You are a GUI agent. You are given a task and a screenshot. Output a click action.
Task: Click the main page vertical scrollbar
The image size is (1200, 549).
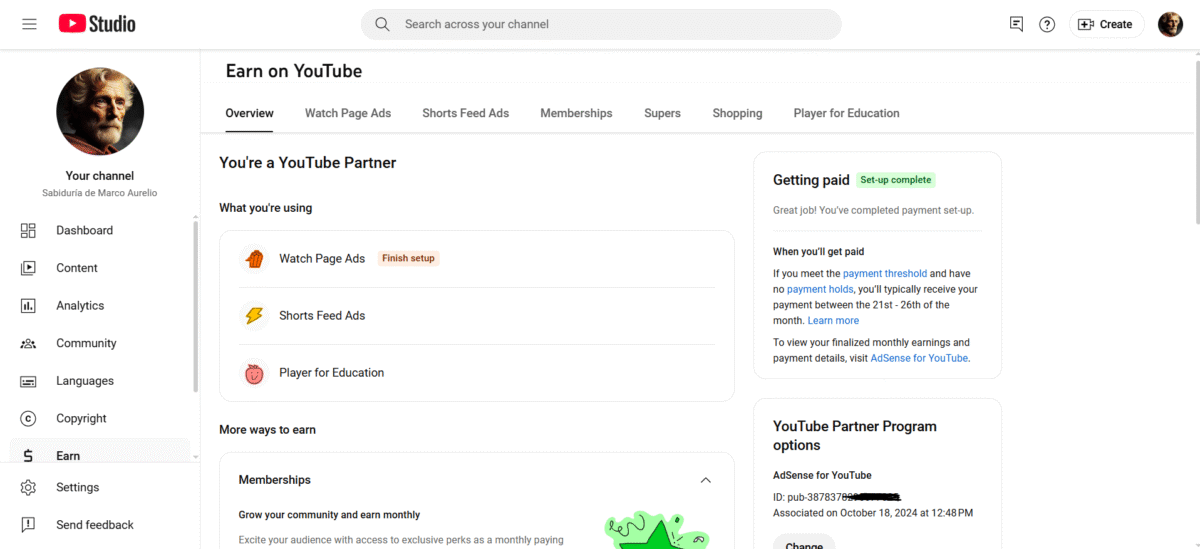coord(1196,140)
